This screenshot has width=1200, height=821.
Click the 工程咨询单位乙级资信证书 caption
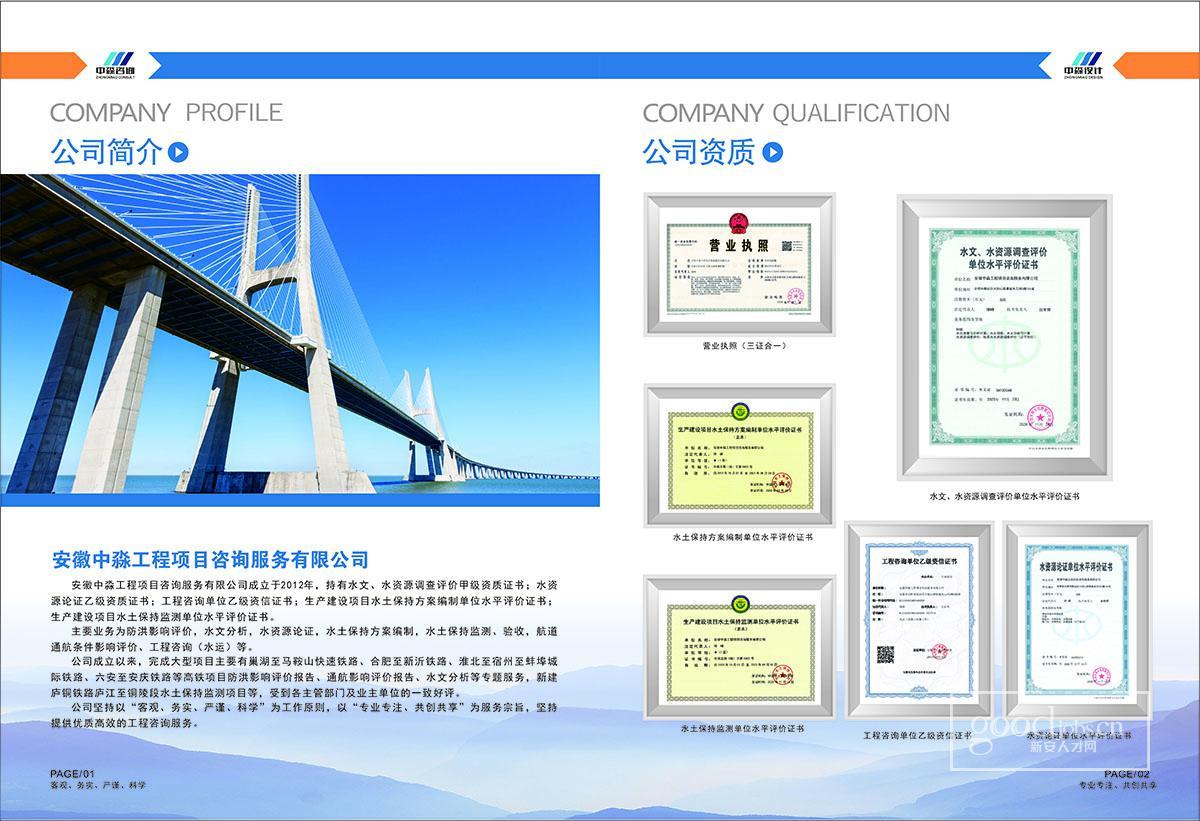tap(919, 735)
